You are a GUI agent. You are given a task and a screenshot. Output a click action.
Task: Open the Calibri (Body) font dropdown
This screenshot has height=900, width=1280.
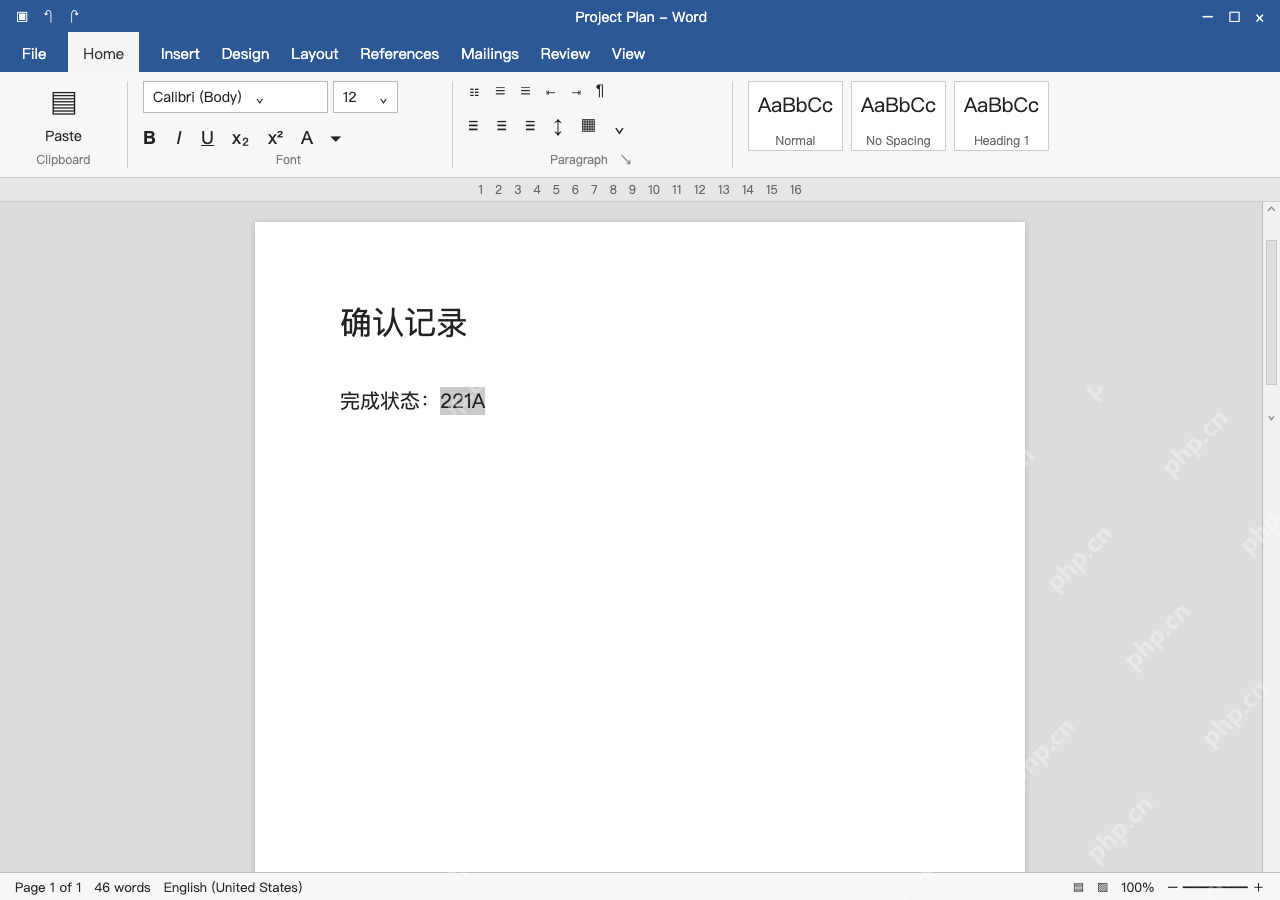235,97
